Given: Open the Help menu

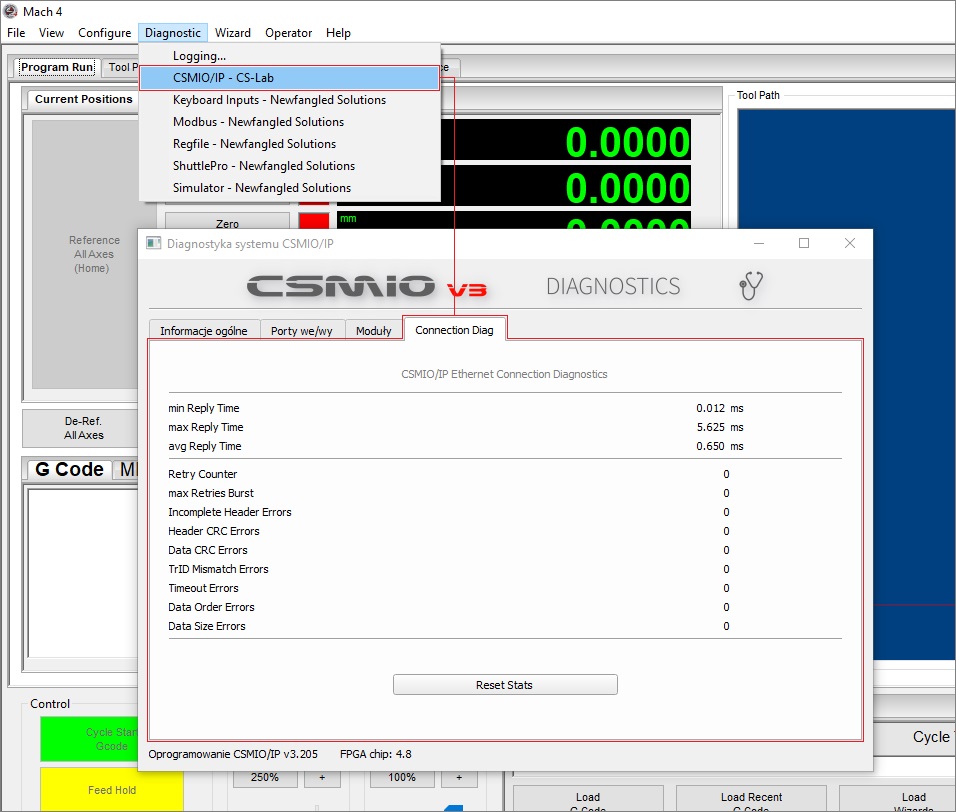Looking at the screenshot, I should [338, 33].
